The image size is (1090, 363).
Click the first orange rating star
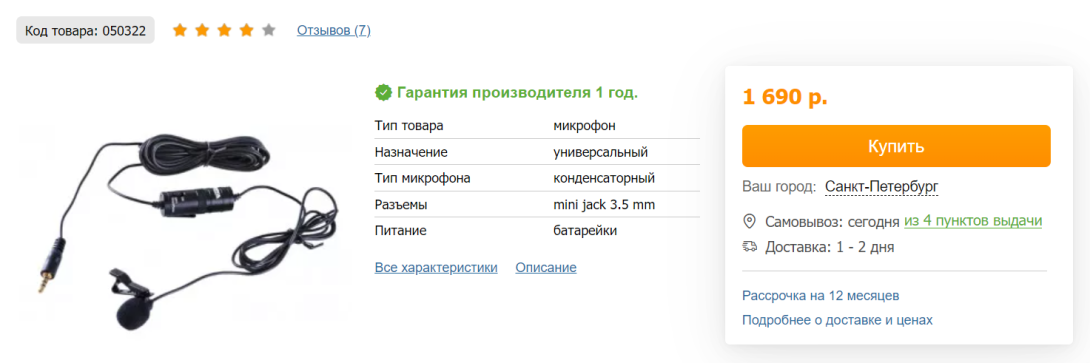coord(180,30)
